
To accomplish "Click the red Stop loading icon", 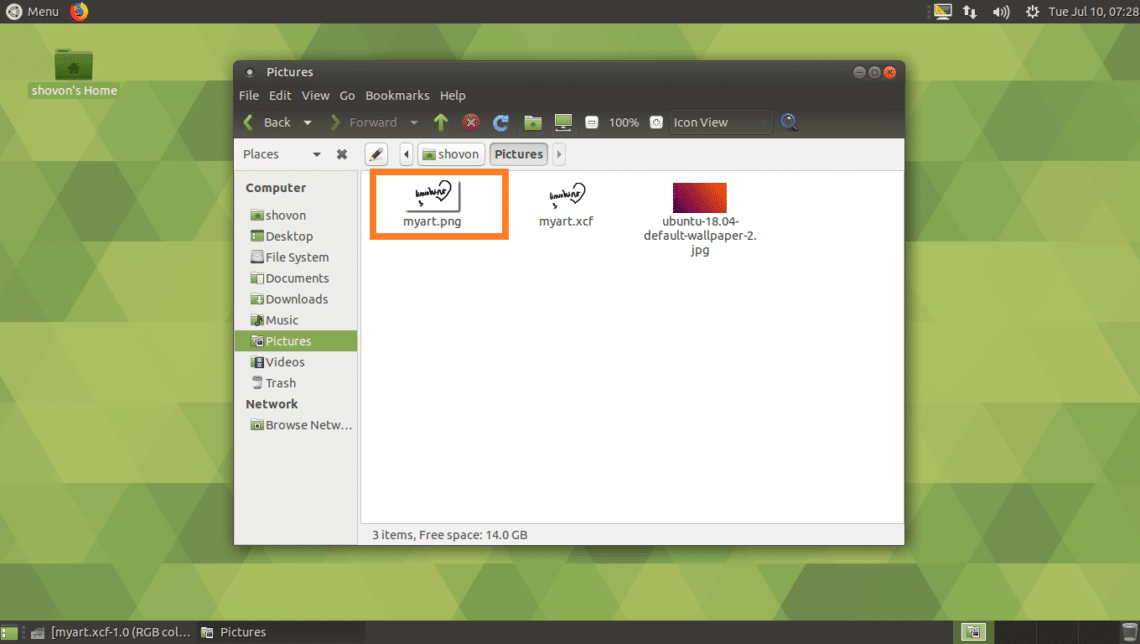I will click(471, 122).
